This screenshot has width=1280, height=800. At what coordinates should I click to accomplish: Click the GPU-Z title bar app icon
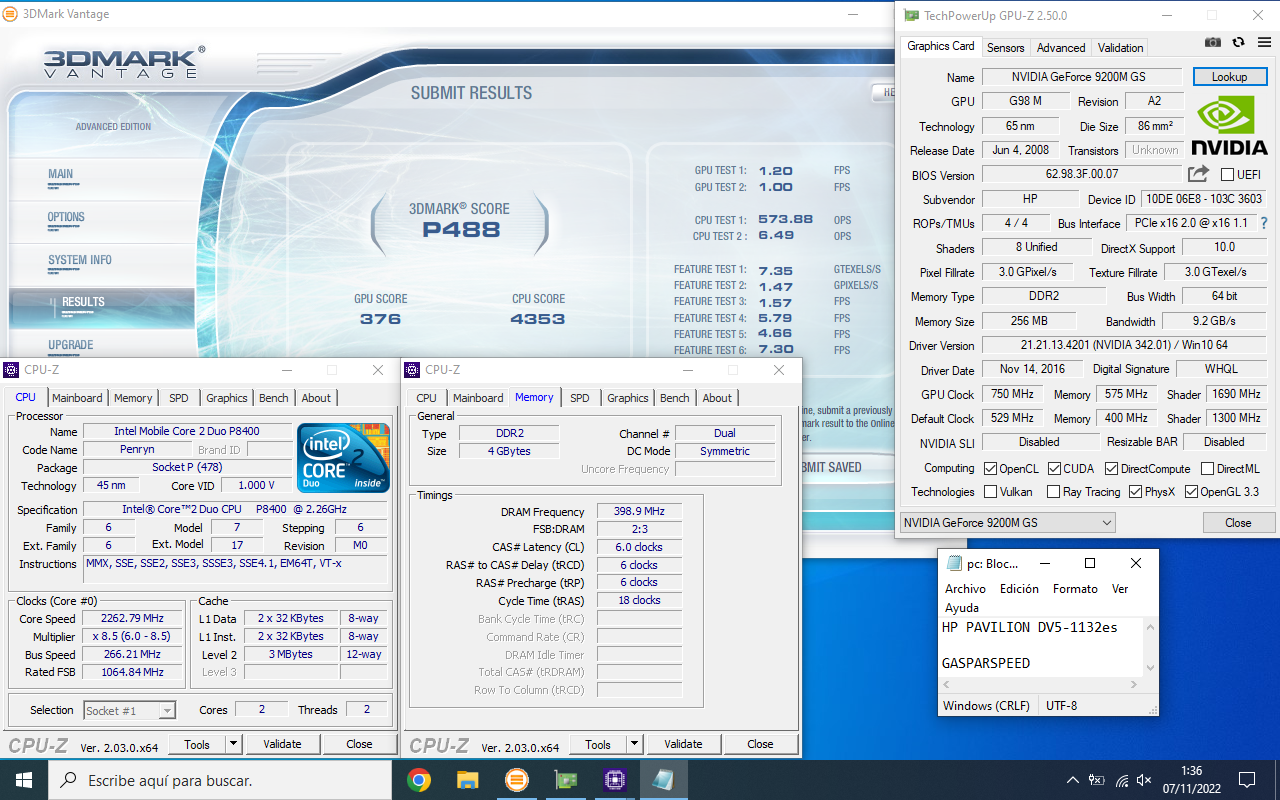tap(912, 15)
